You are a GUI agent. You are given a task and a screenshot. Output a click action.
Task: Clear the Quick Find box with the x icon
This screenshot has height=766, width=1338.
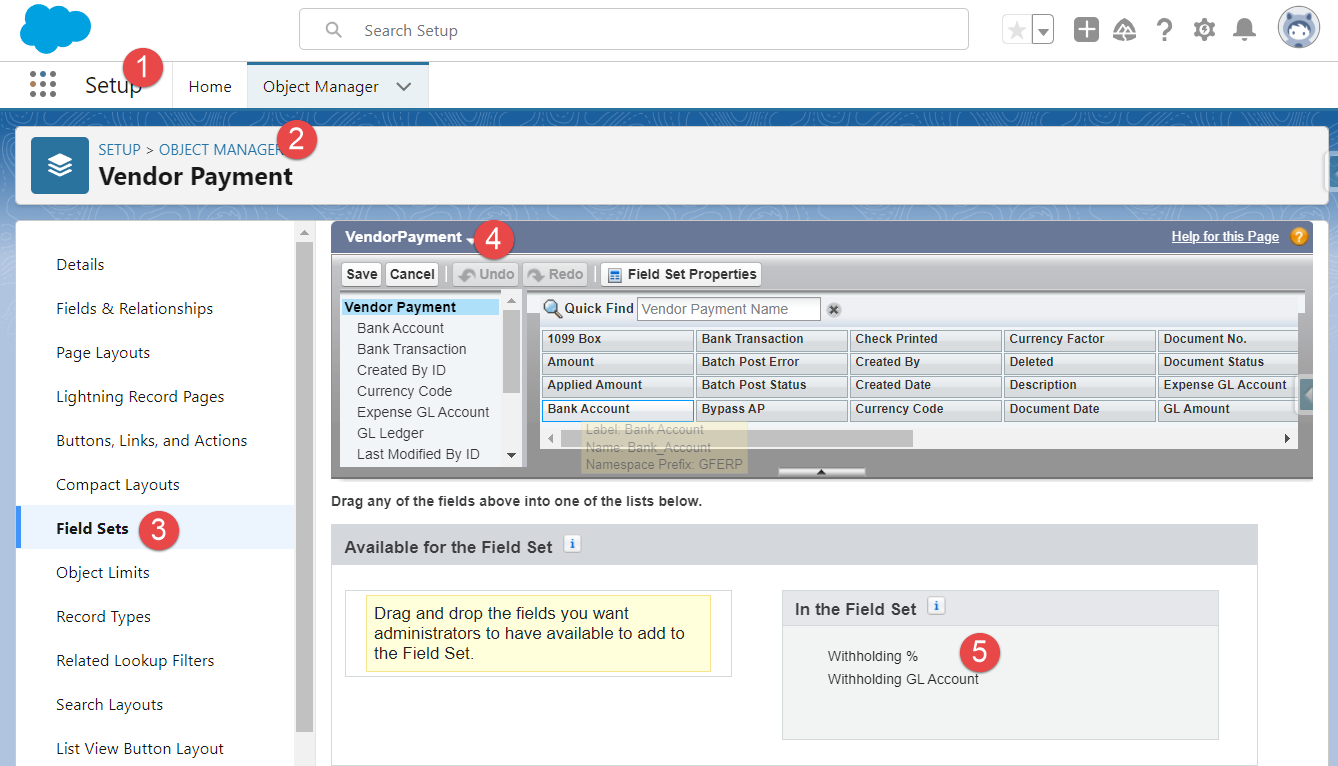click(x=834, y=309)
